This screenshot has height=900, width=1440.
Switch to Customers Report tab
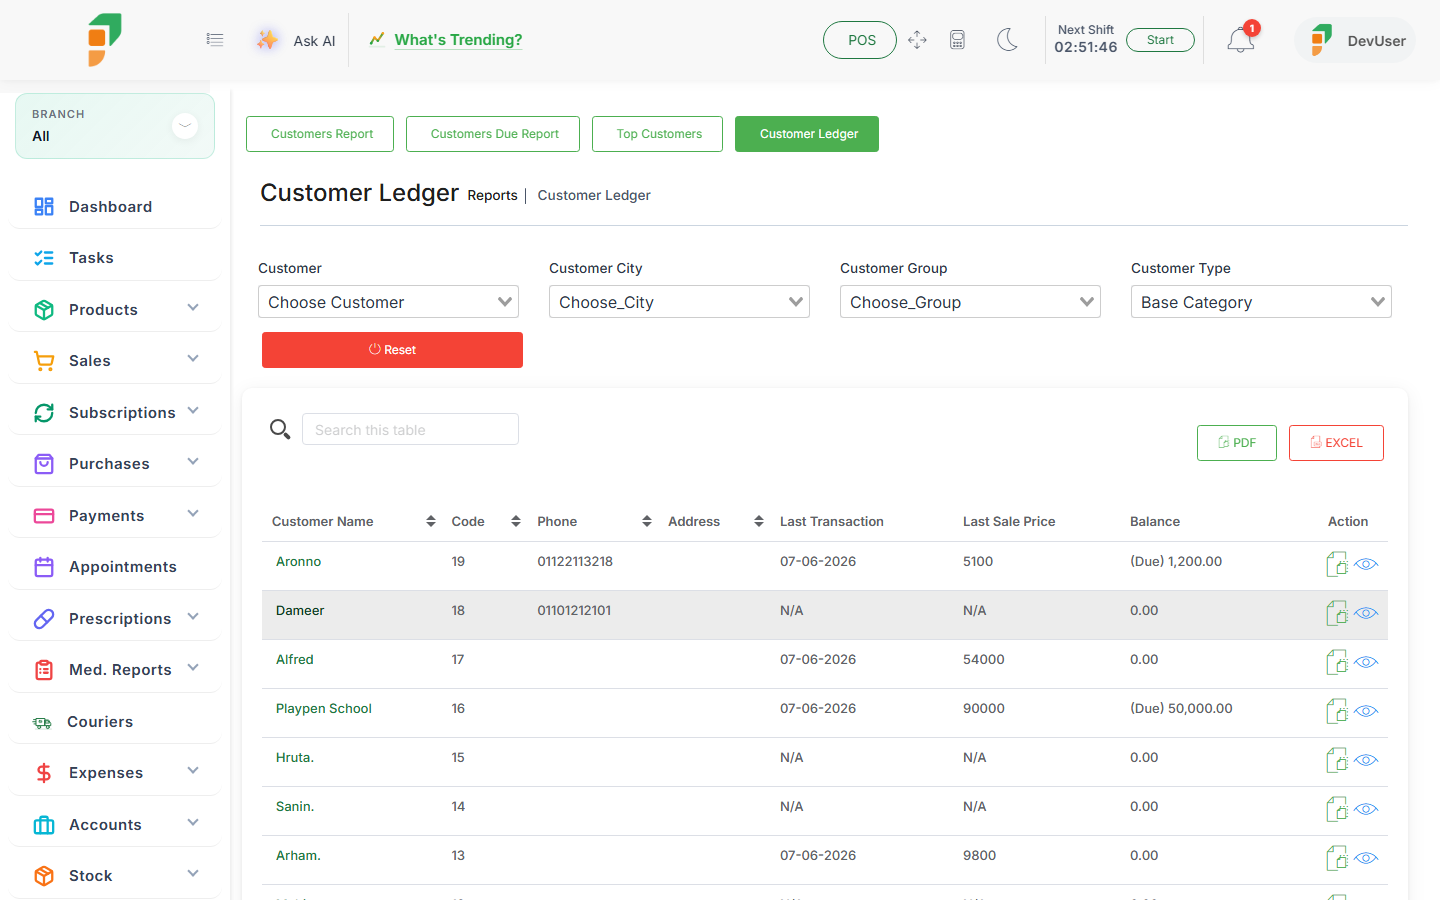[x=320, y=134]
